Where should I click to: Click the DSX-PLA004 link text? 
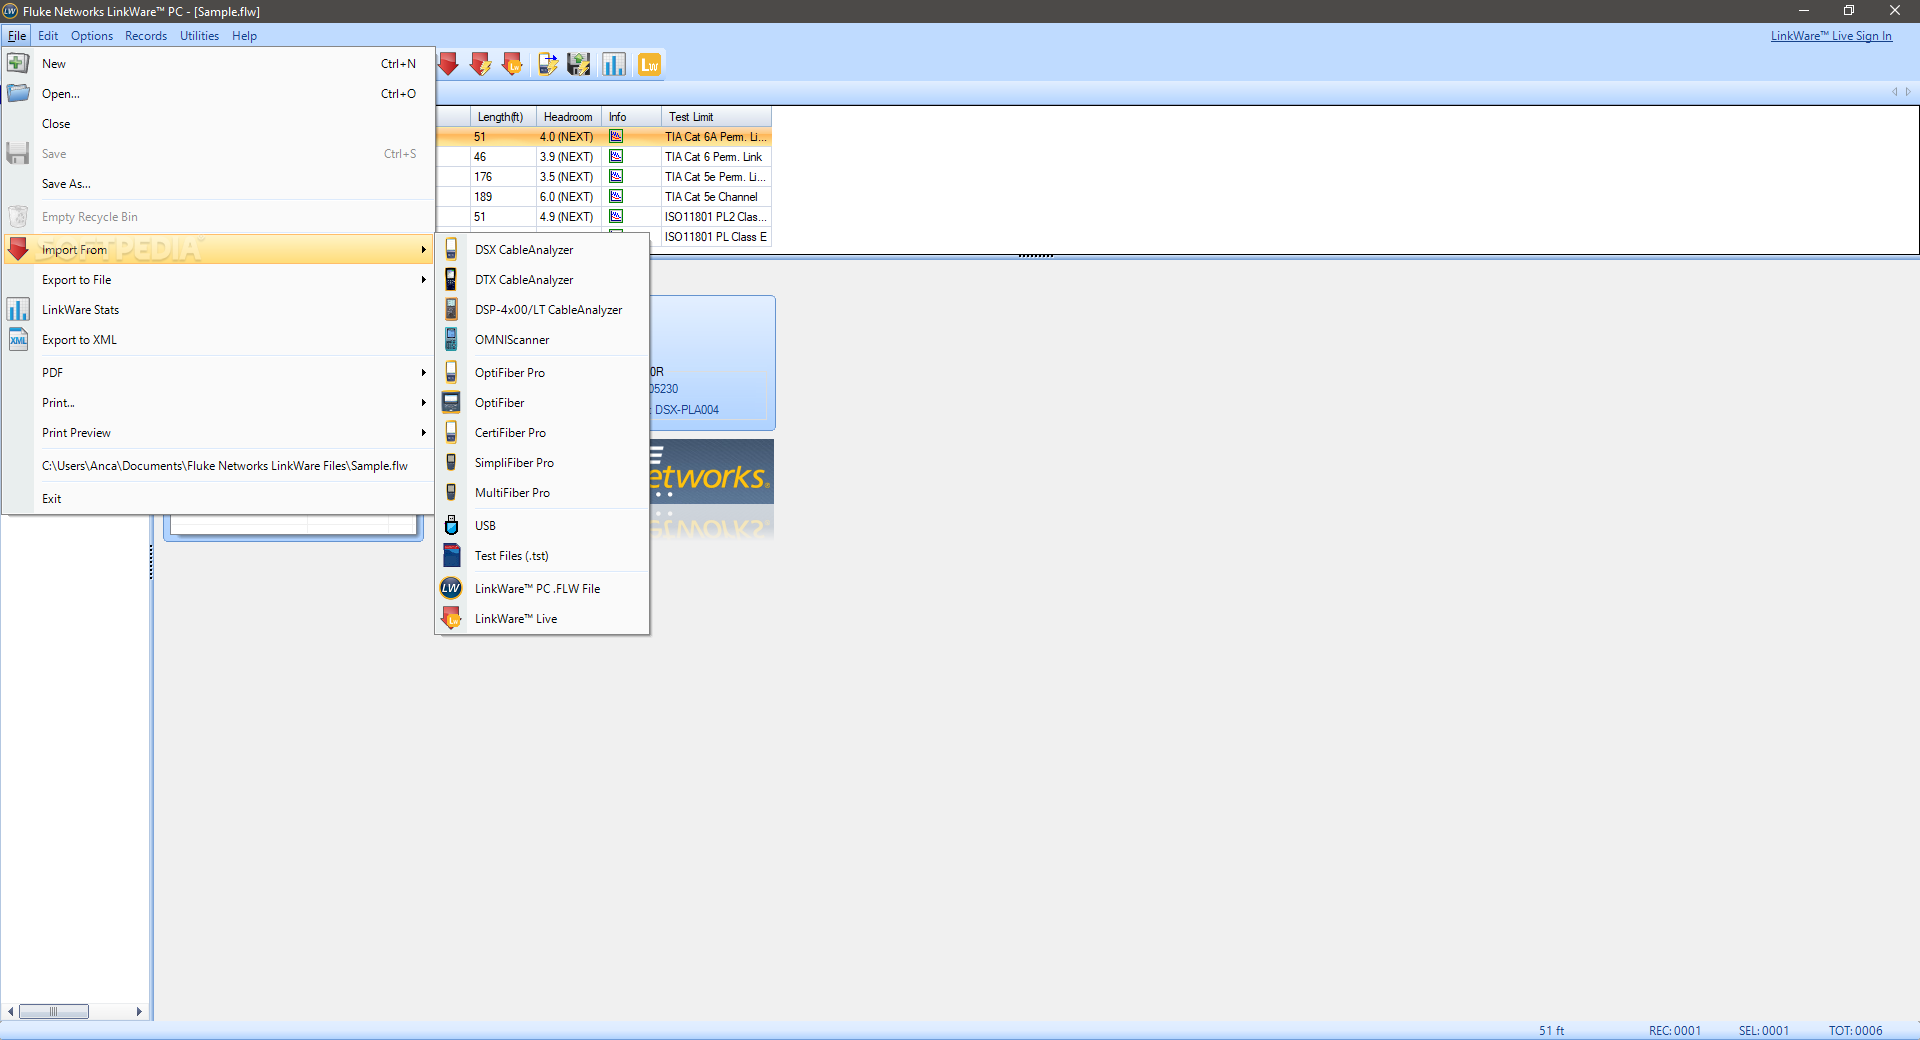coord(687,410)
